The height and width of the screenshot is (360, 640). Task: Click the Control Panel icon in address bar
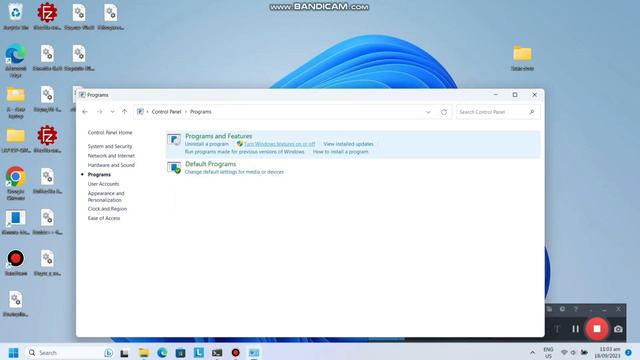(140, 112)
